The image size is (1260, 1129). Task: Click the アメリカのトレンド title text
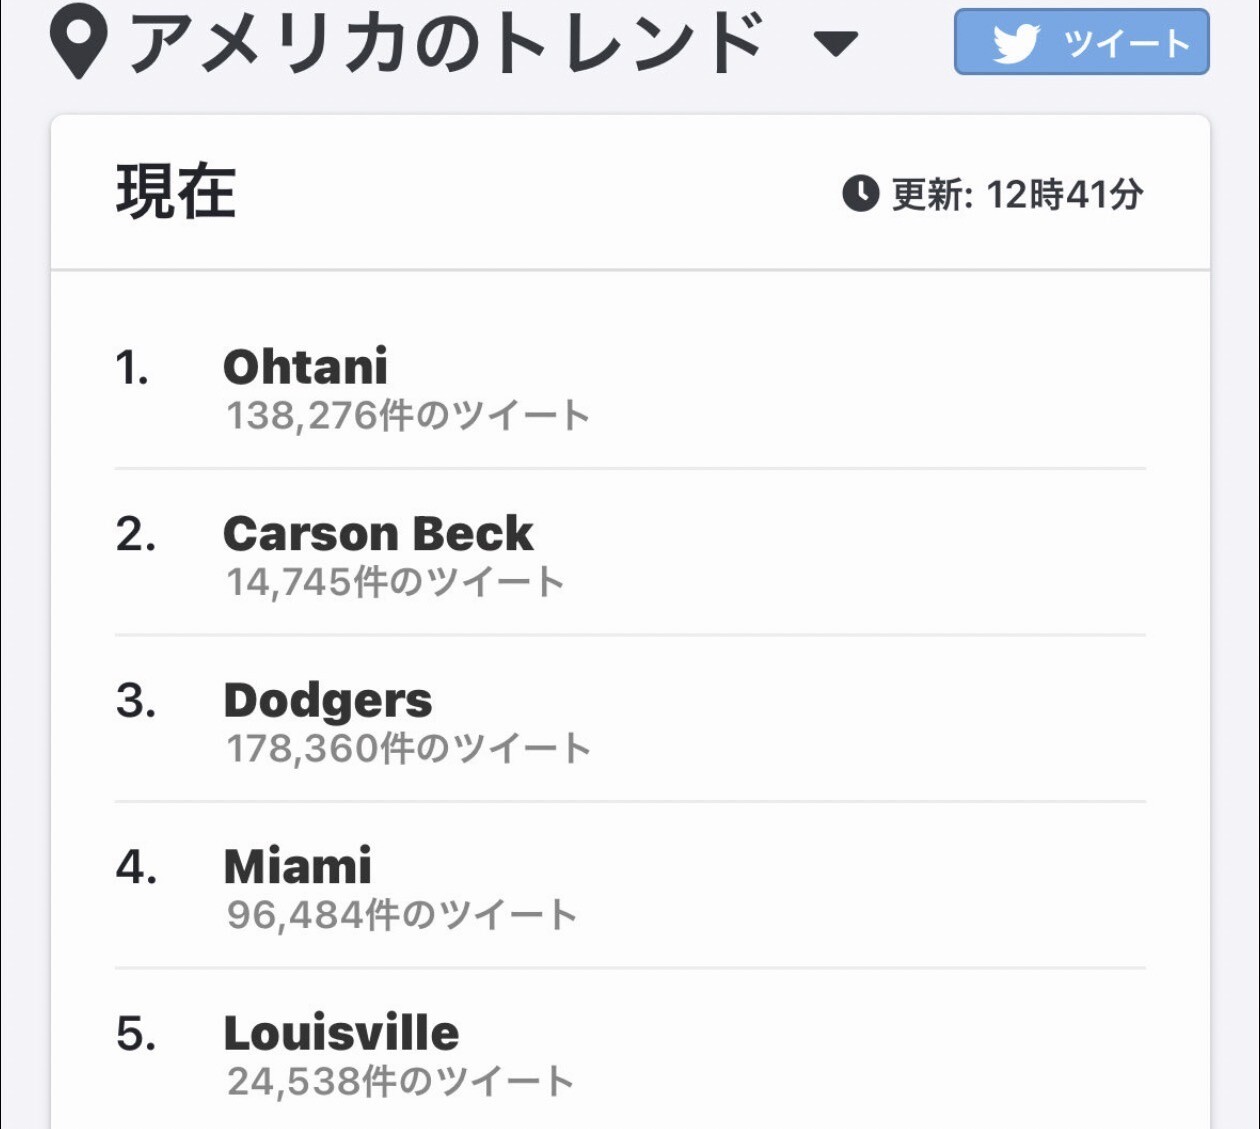pyautogui.click(x=447, y=43)
